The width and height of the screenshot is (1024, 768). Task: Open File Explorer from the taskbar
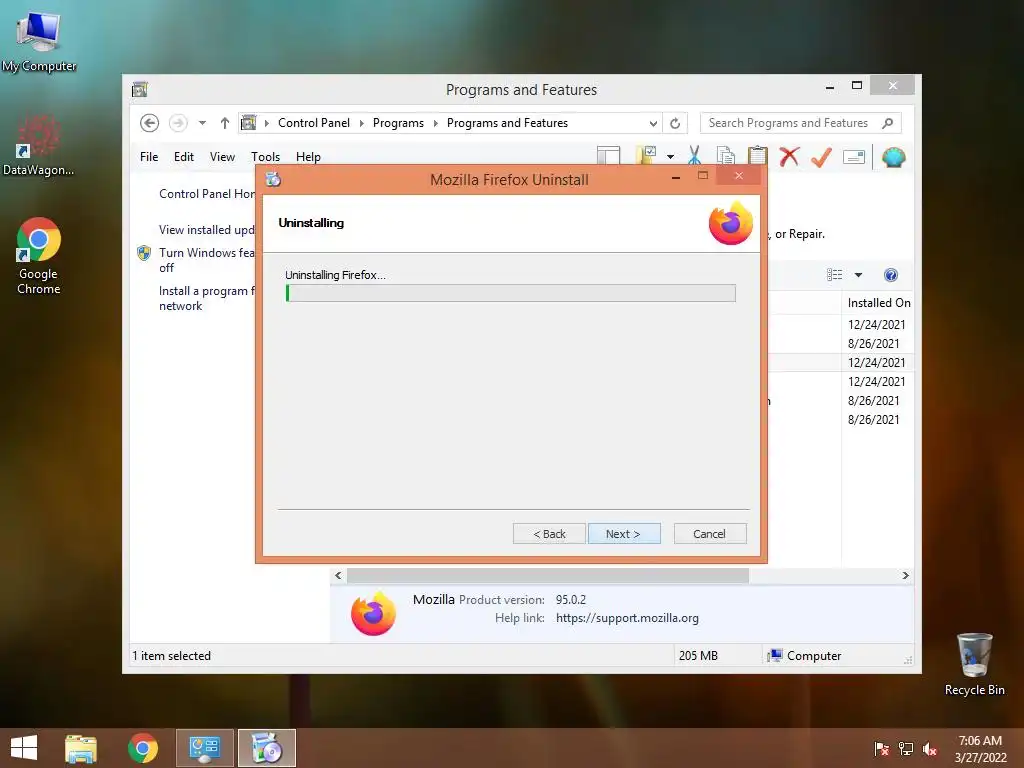pyautogui.click(x=81, y=748)
